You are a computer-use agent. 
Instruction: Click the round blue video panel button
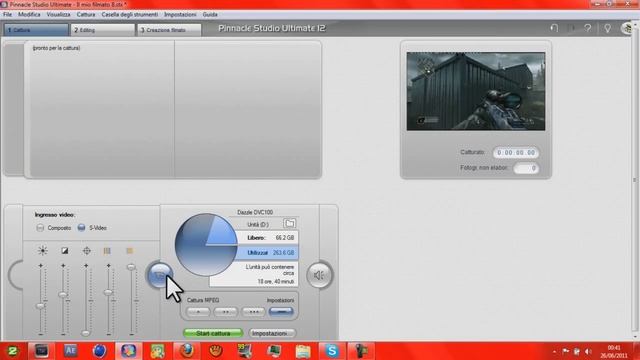point(160,275)
